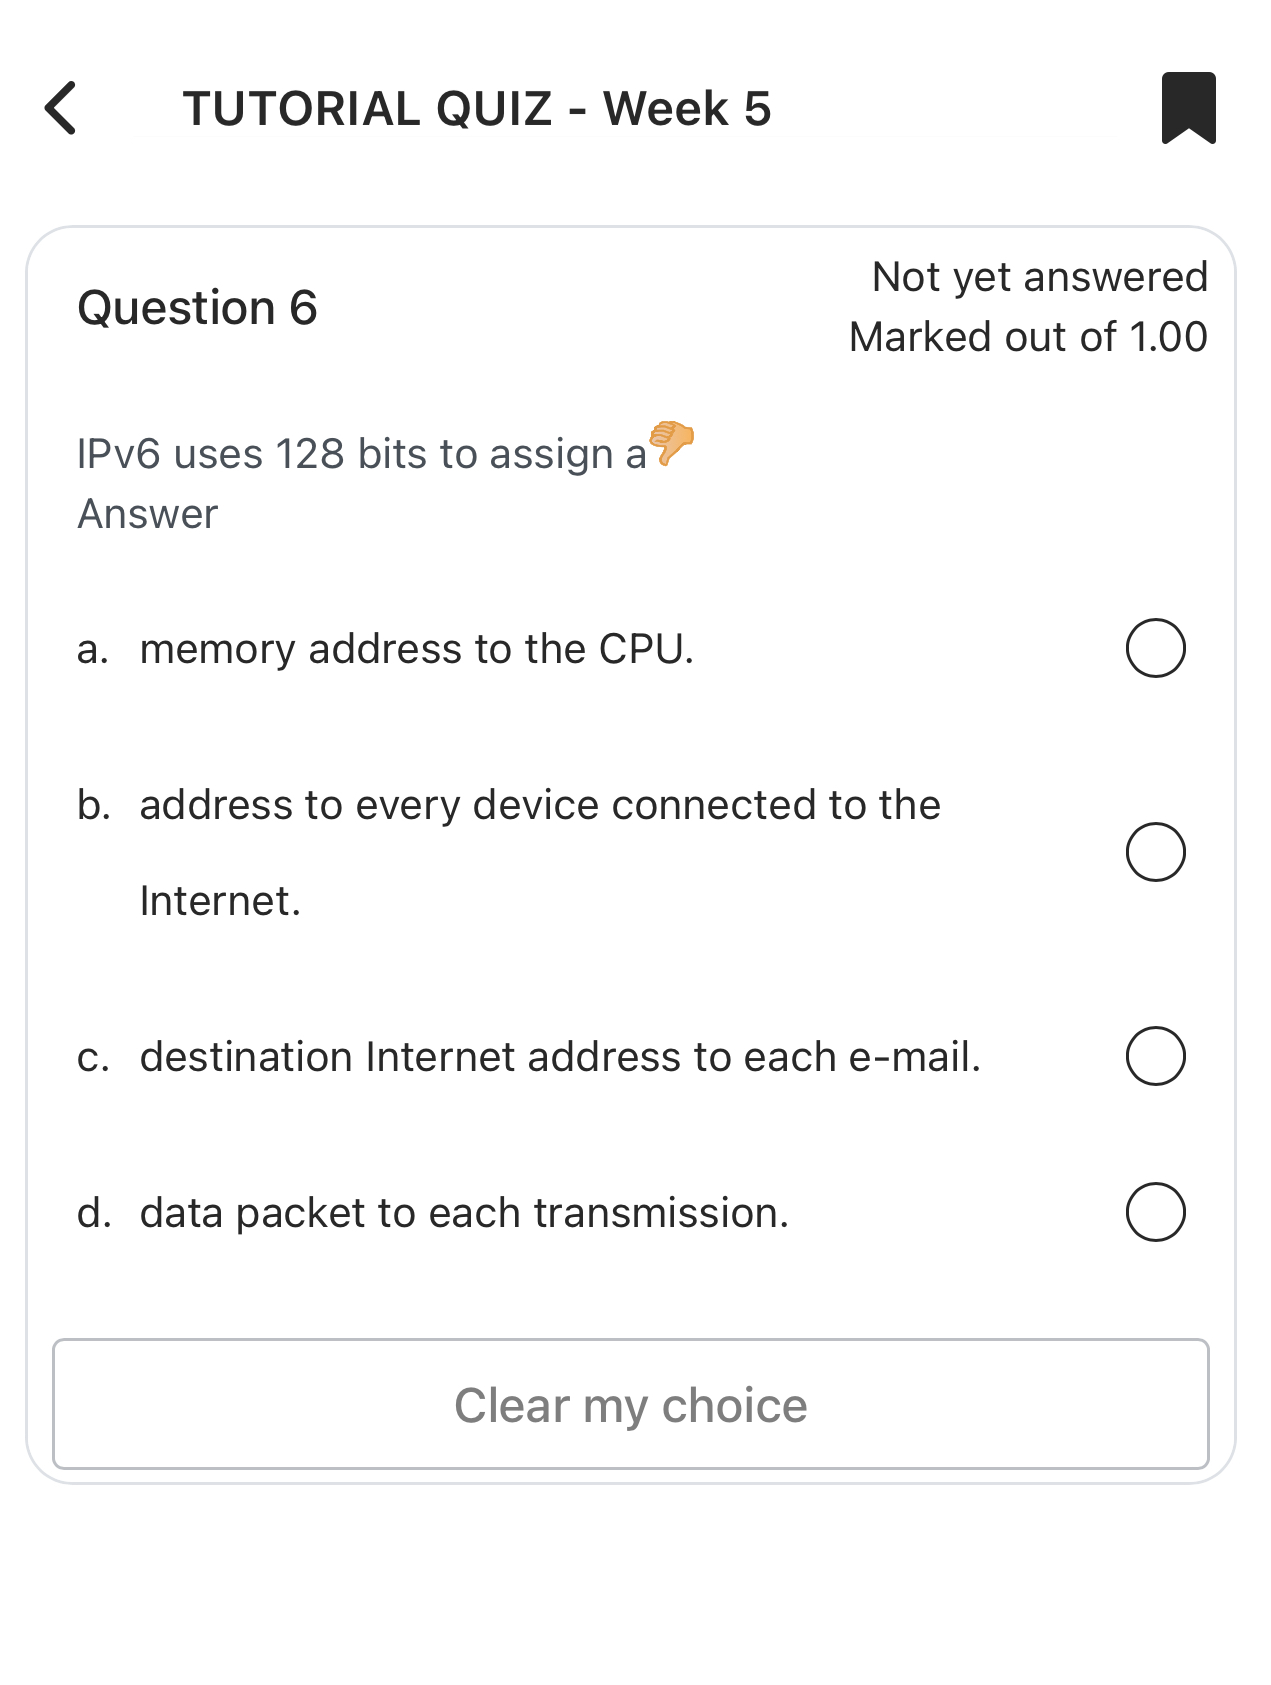The image size is (1271, 1685).
Task: Click the TUTORIAL QUIZ - Week 5 title
Action: click(x=477, y=107)
